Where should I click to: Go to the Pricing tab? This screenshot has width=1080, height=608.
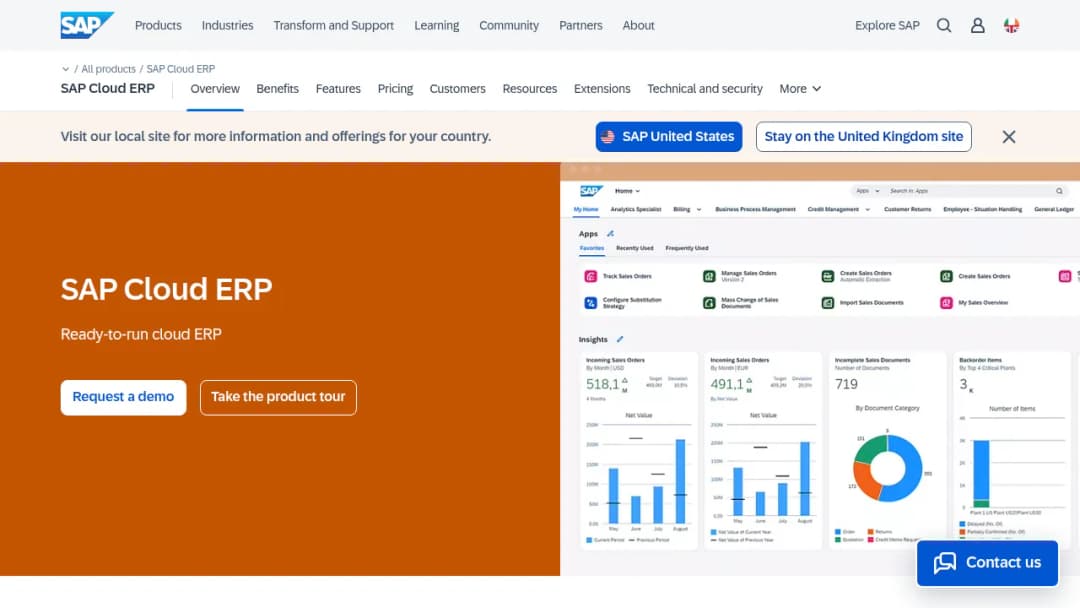(395, 89)
